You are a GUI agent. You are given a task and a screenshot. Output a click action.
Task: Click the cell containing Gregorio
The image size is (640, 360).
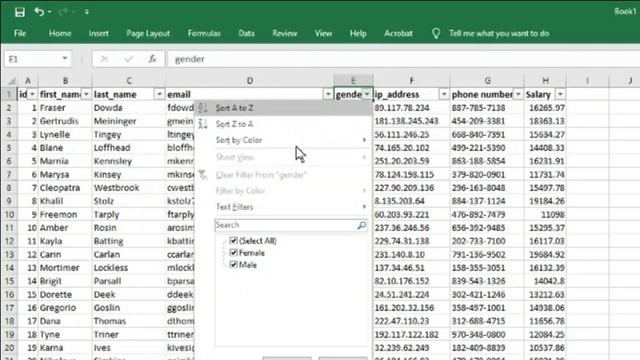pyautogui.click(x=65, y=308)
